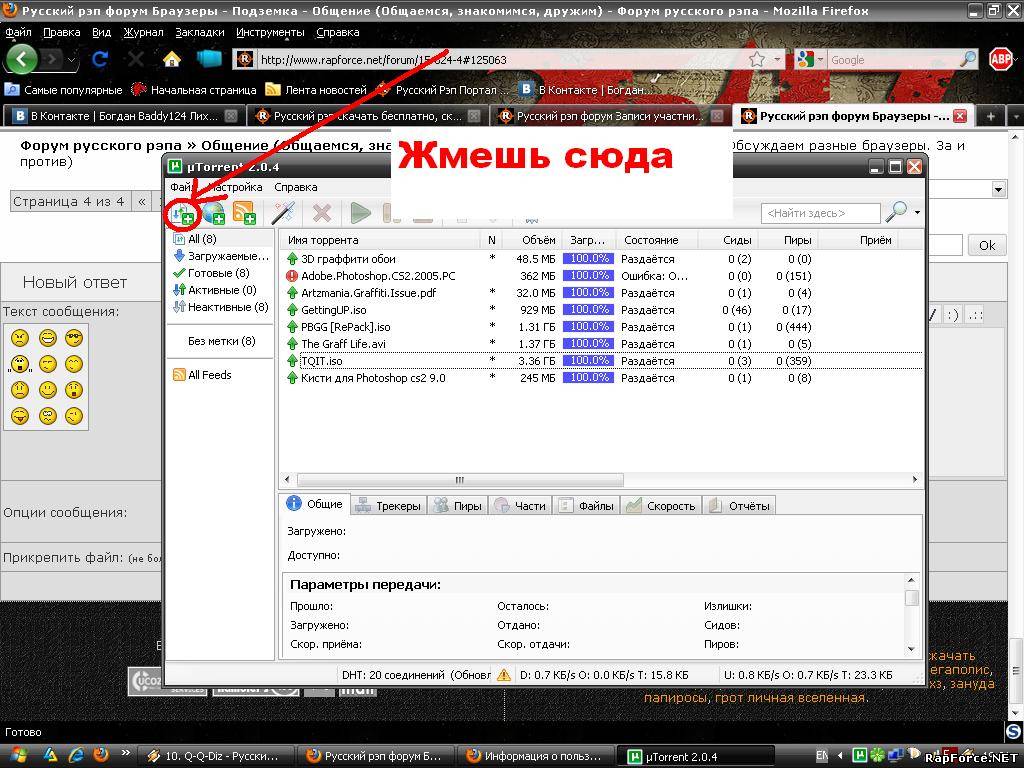The height and width of the screenshot is (768, 1024).
Task: Click the Найти здесь search field
Action: (x=820, y=213)
